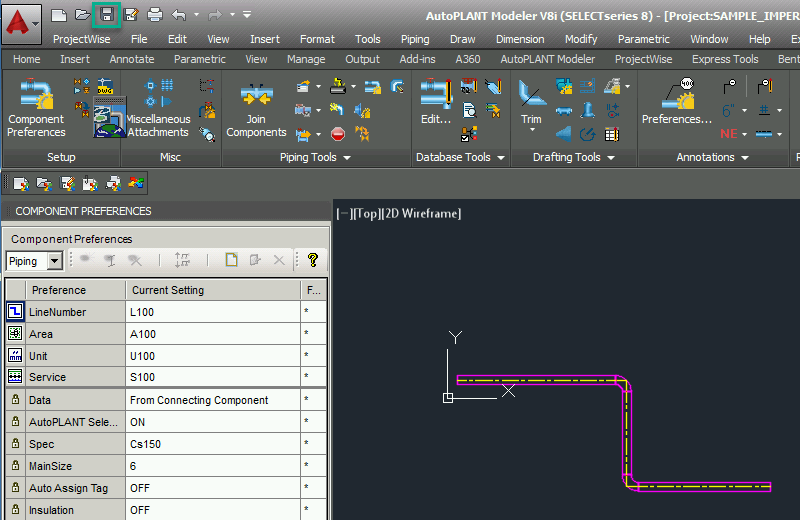Open the undo history dropdown arrow
This screenshot has width=800, height=520.
196,15
